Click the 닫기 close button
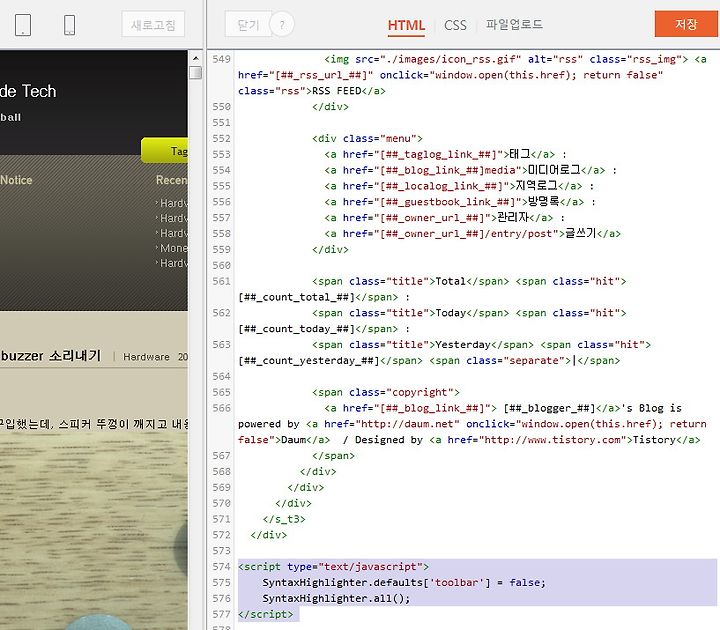 [248, 24]
